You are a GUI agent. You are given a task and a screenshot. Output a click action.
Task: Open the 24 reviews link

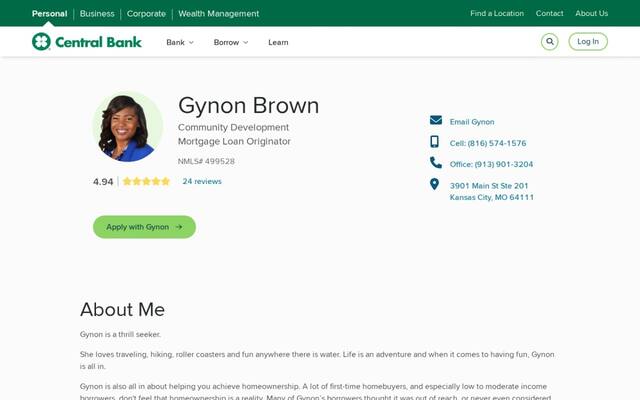coord(202,181)
